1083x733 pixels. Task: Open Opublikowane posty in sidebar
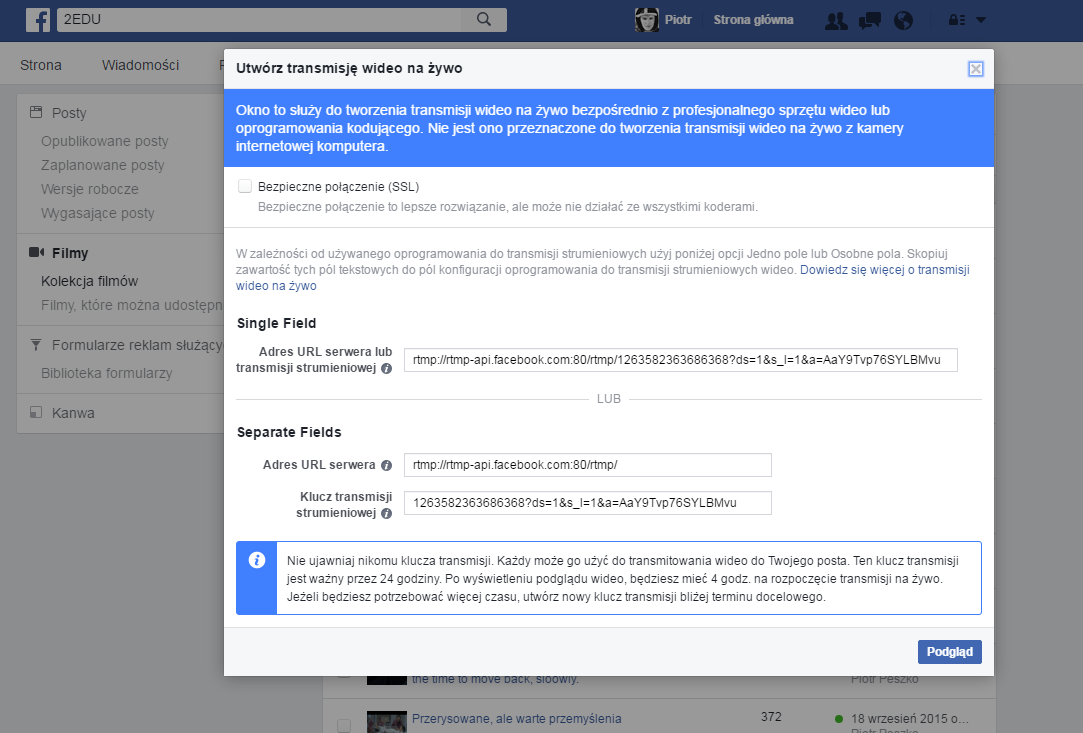104,141
